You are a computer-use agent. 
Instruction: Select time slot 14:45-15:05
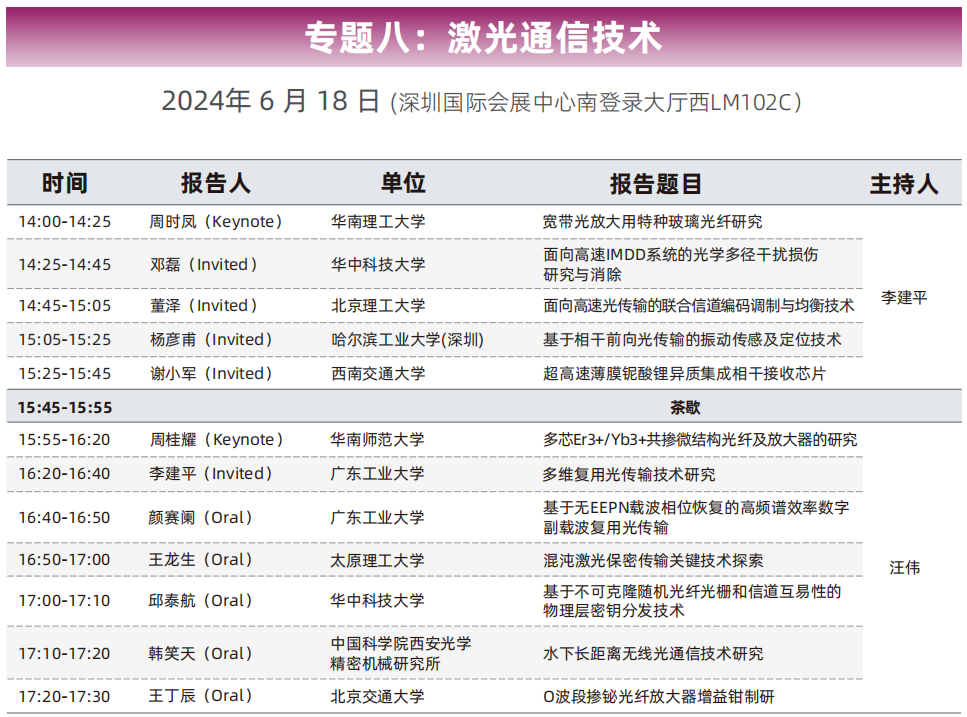point(65,306)
